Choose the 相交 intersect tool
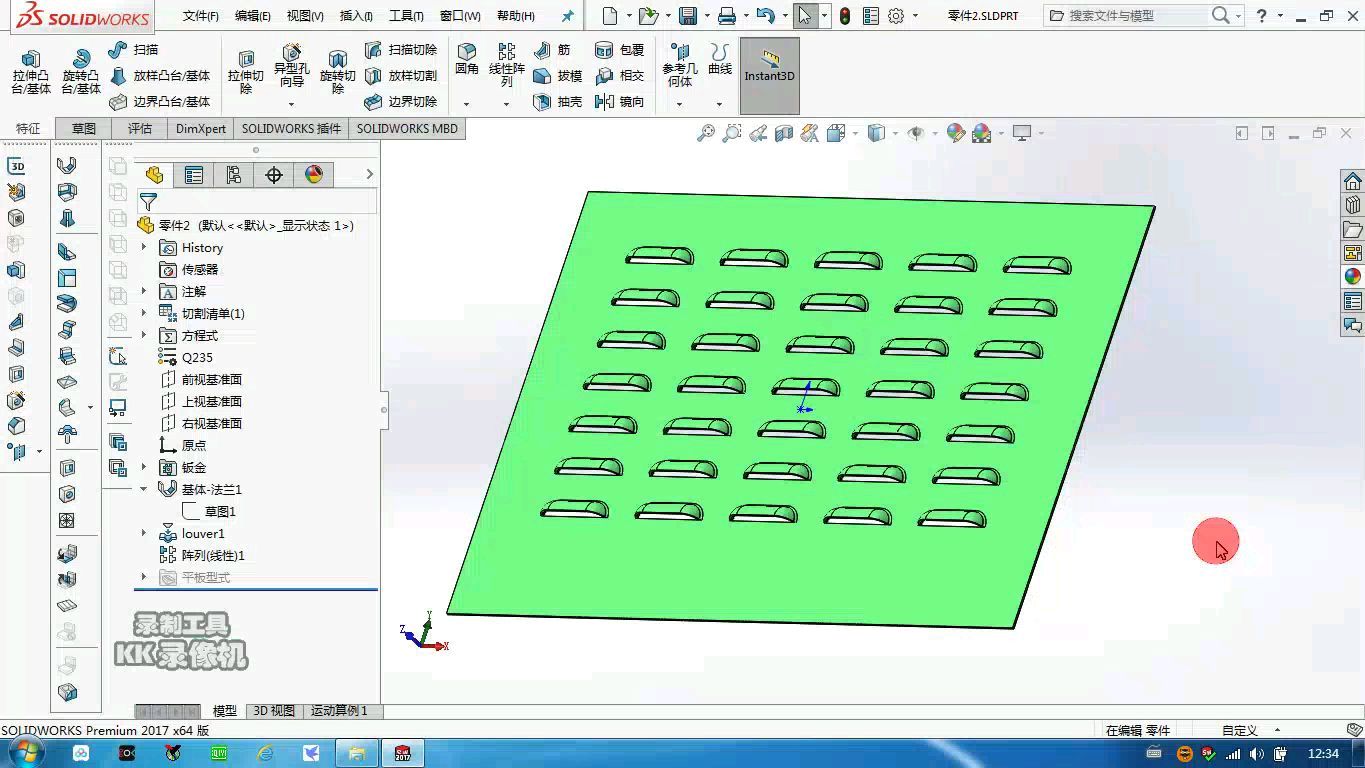 [619, 75]
